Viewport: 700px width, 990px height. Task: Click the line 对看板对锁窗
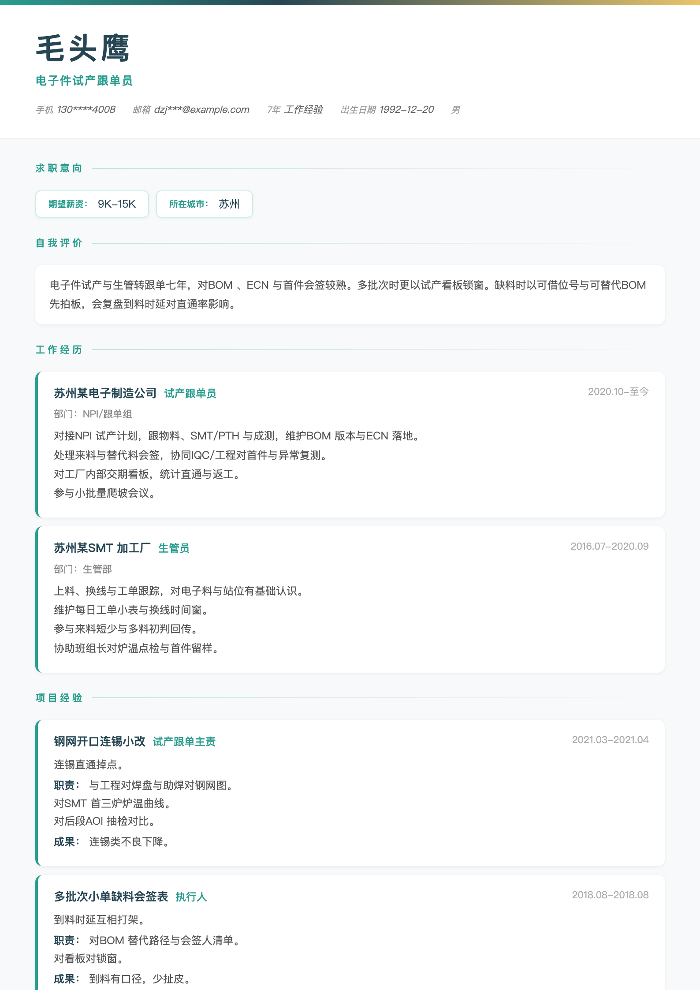pos(89,958)
